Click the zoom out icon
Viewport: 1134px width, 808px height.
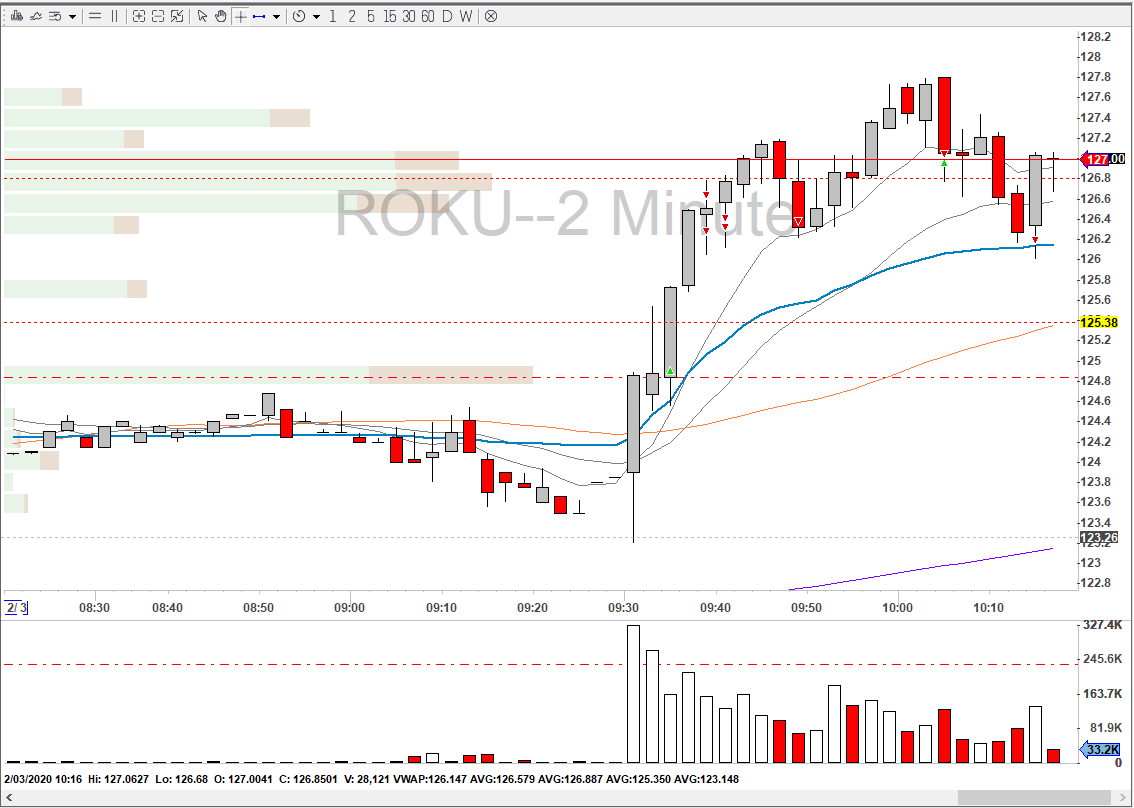(x=158, y=16)
